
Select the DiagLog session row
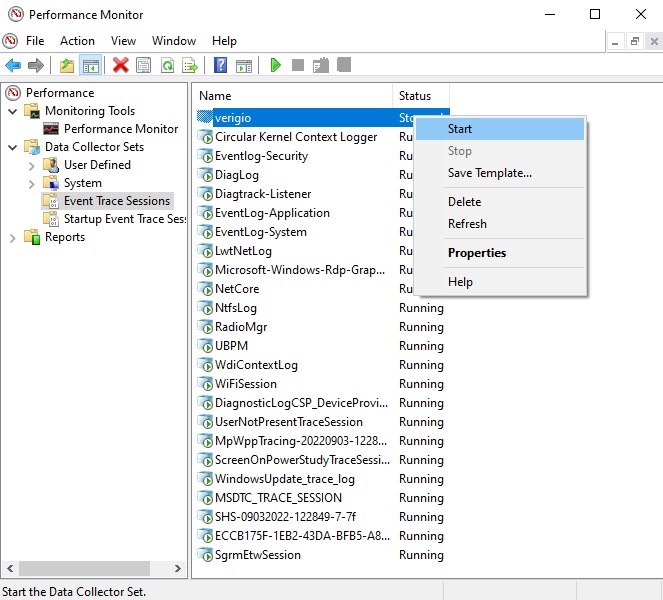click(x=323, y=175)
